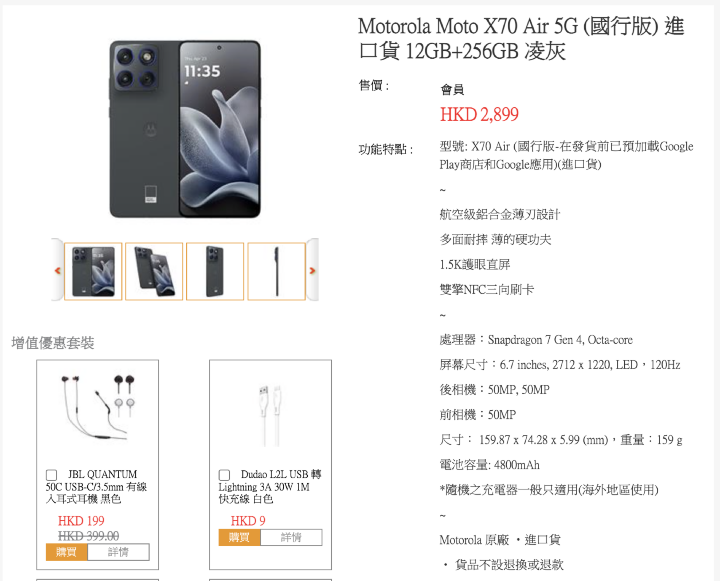Click 購買 button under JBL earphones
This screenshot has width=720, height=581.
click(67, 552)
